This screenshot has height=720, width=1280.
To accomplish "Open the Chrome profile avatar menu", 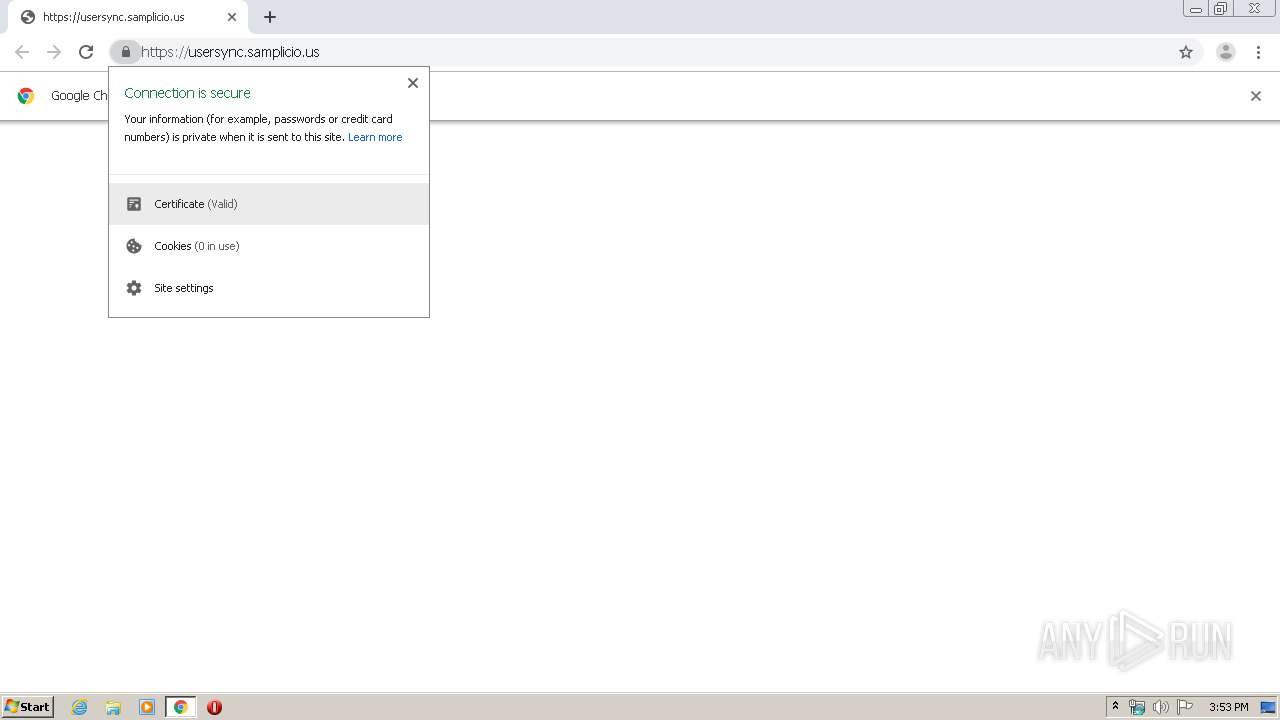I will coord(1226,52).
